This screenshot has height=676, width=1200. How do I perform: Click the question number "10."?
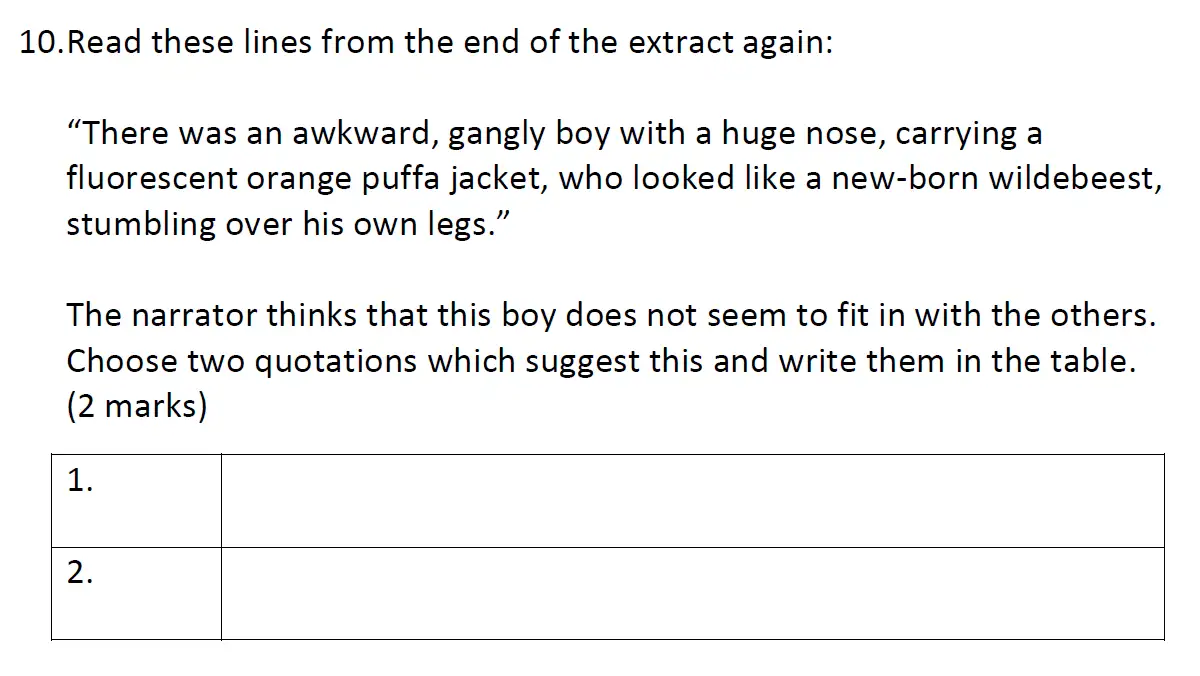point(43,43)
